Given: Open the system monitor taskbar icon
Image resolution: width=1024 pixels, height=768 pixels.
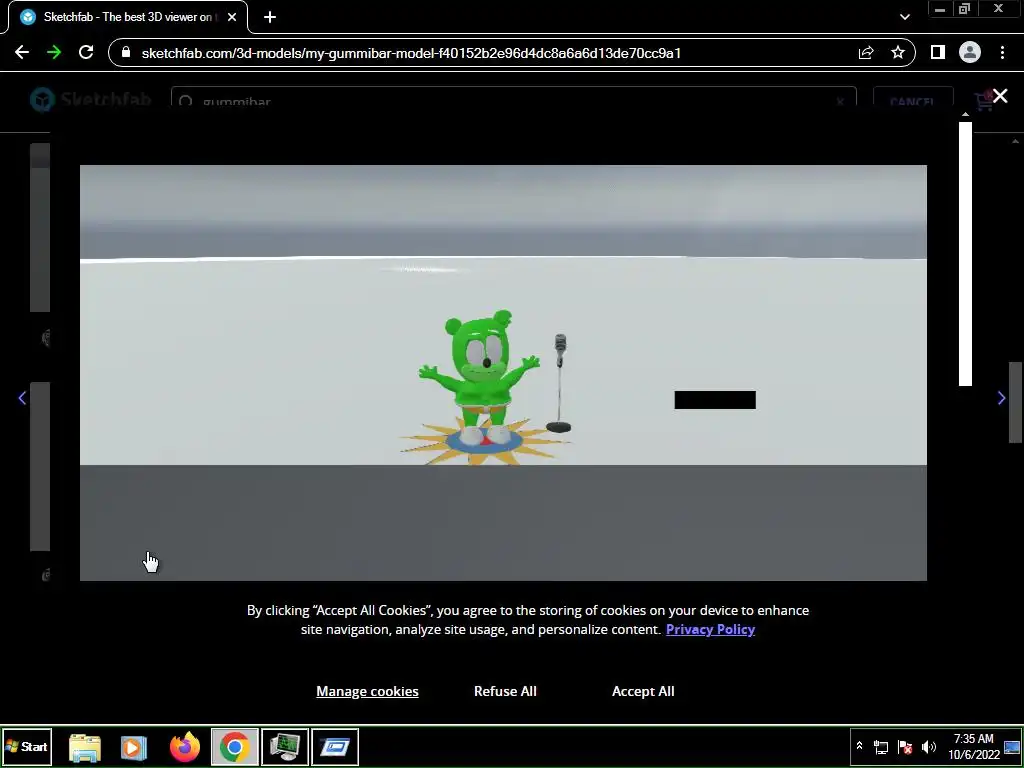Looking at the screenshot, I should click(285, 746).
